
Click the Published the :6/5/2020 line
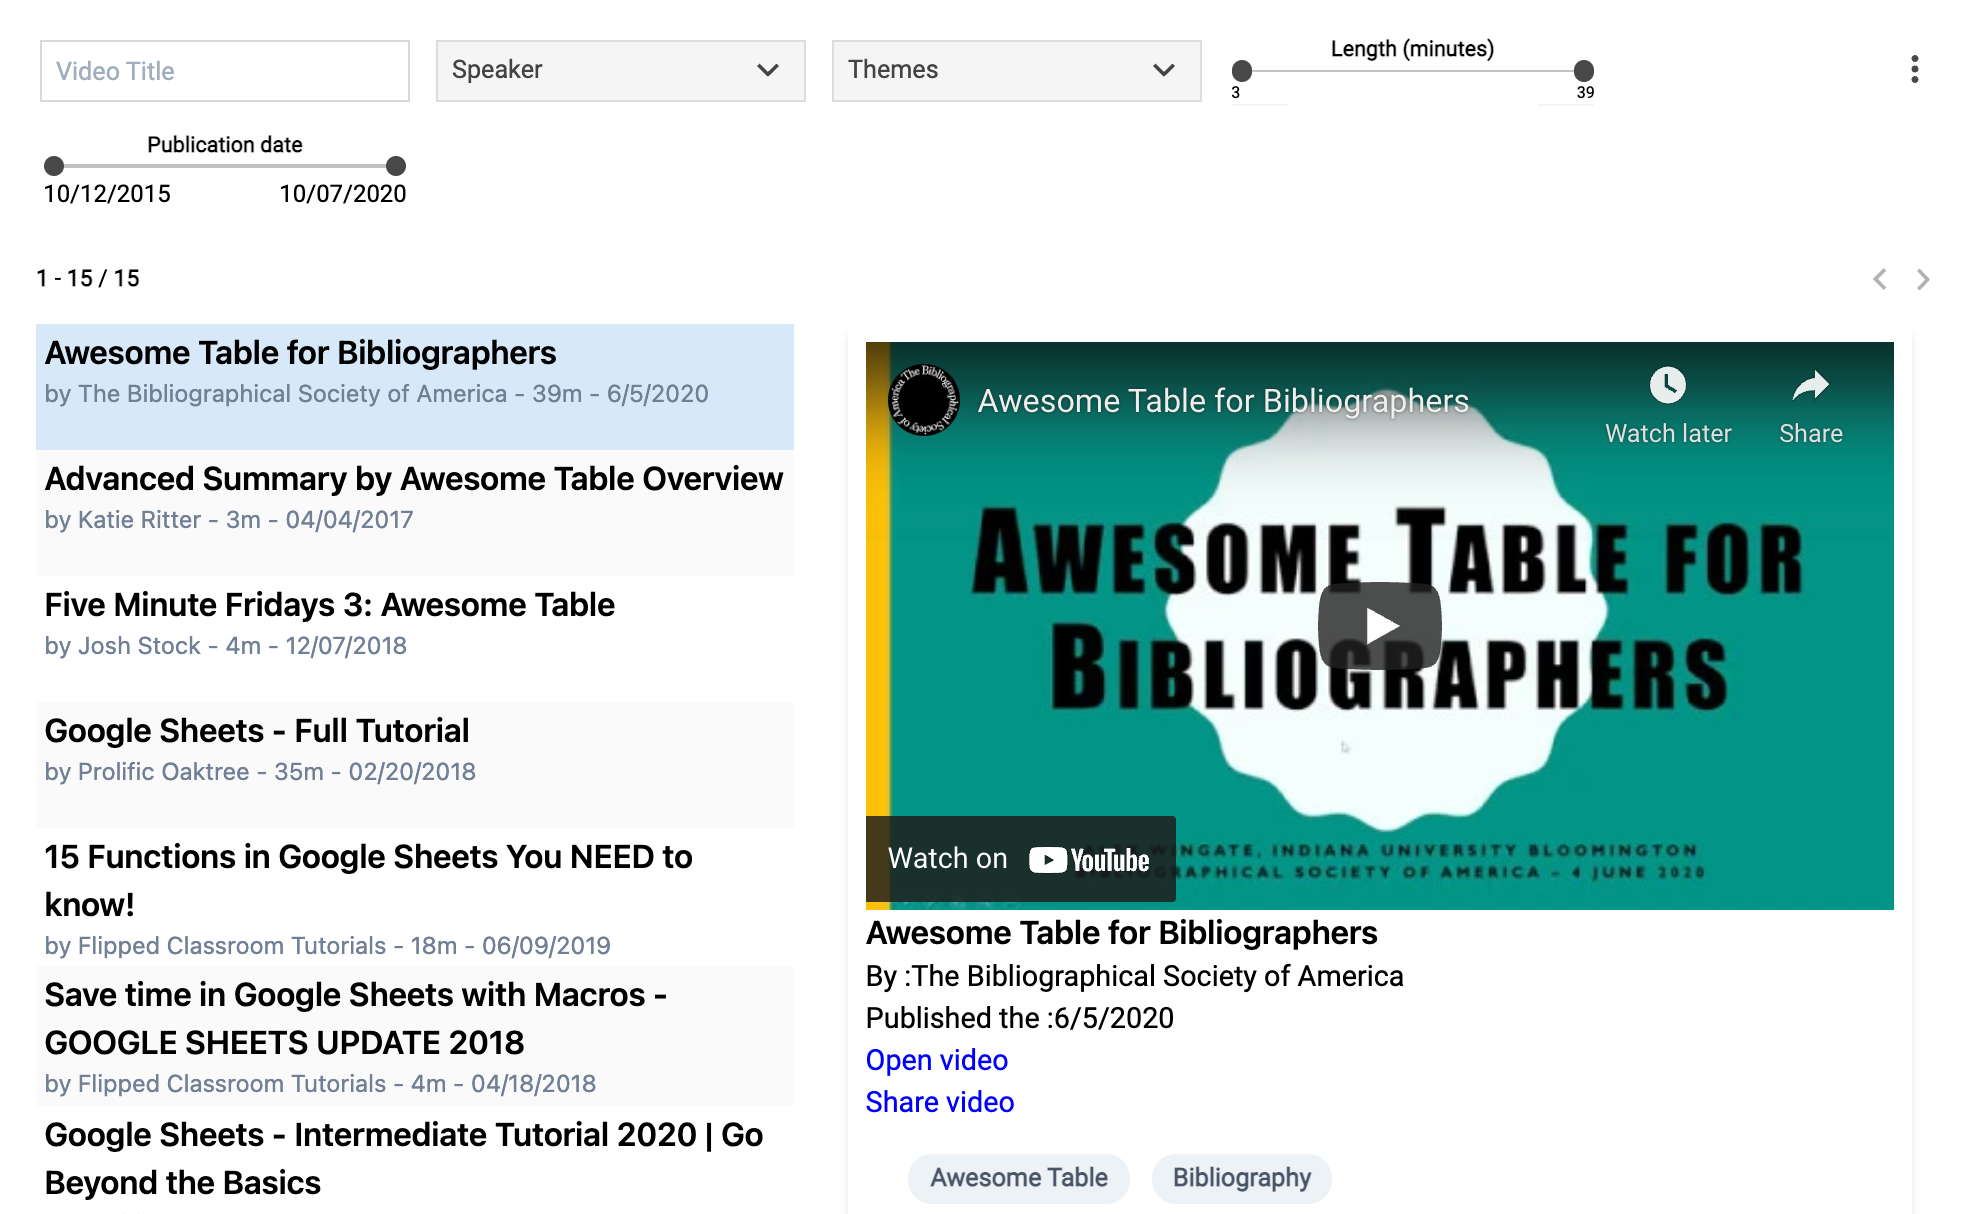1020,1018
